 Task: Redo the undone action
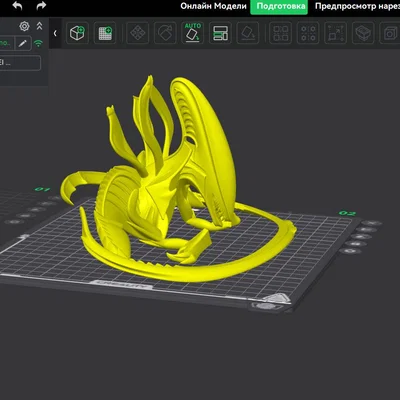coord(41,5)
